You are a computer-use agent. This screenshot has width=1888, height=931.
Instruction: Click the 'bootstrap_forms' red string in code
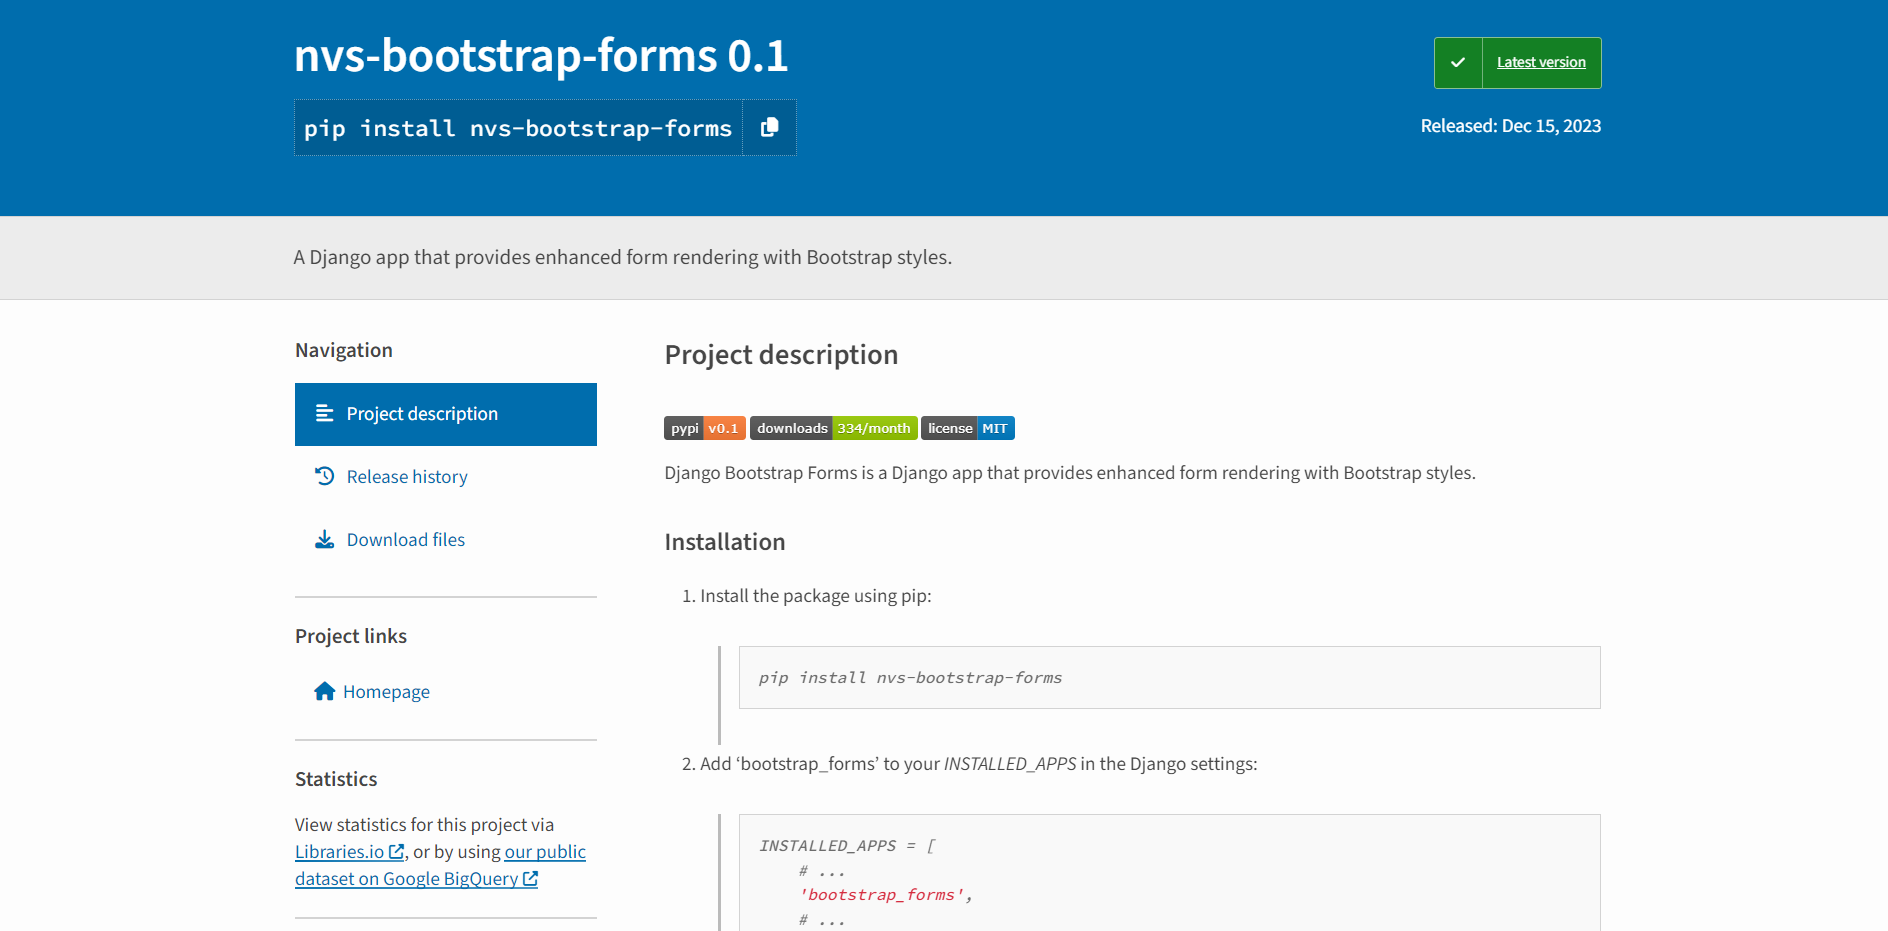tap(881, 895)
